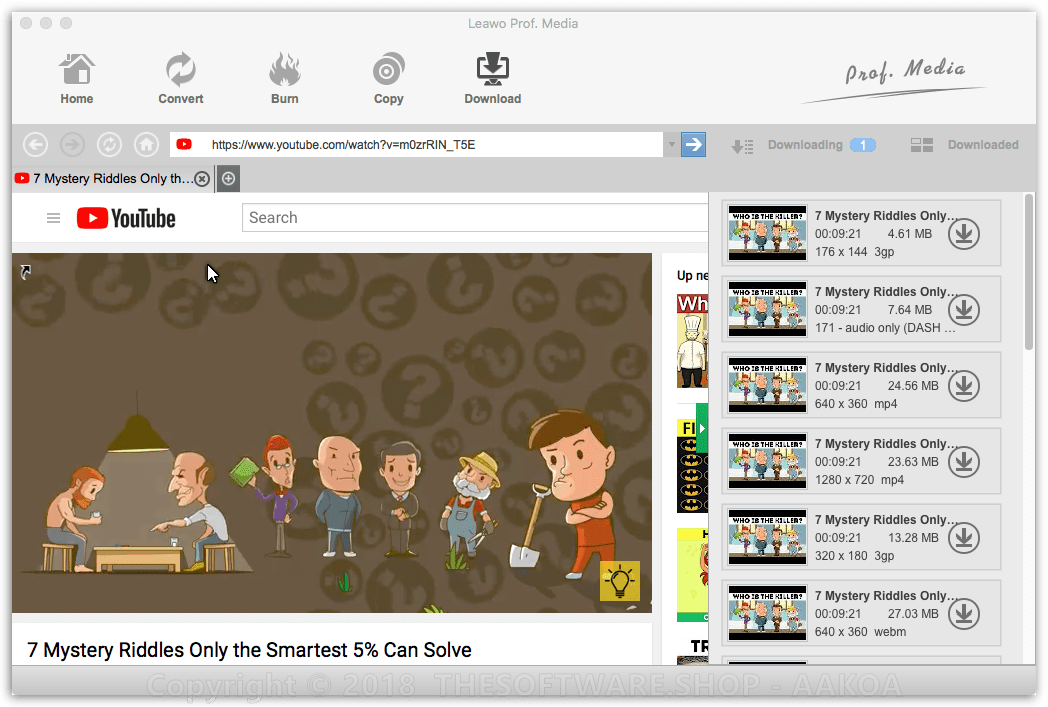This screenshot has width=1048, height=707.
Task: Close the 7 Mystery Riddles tab
Action: tap(202, 179)
